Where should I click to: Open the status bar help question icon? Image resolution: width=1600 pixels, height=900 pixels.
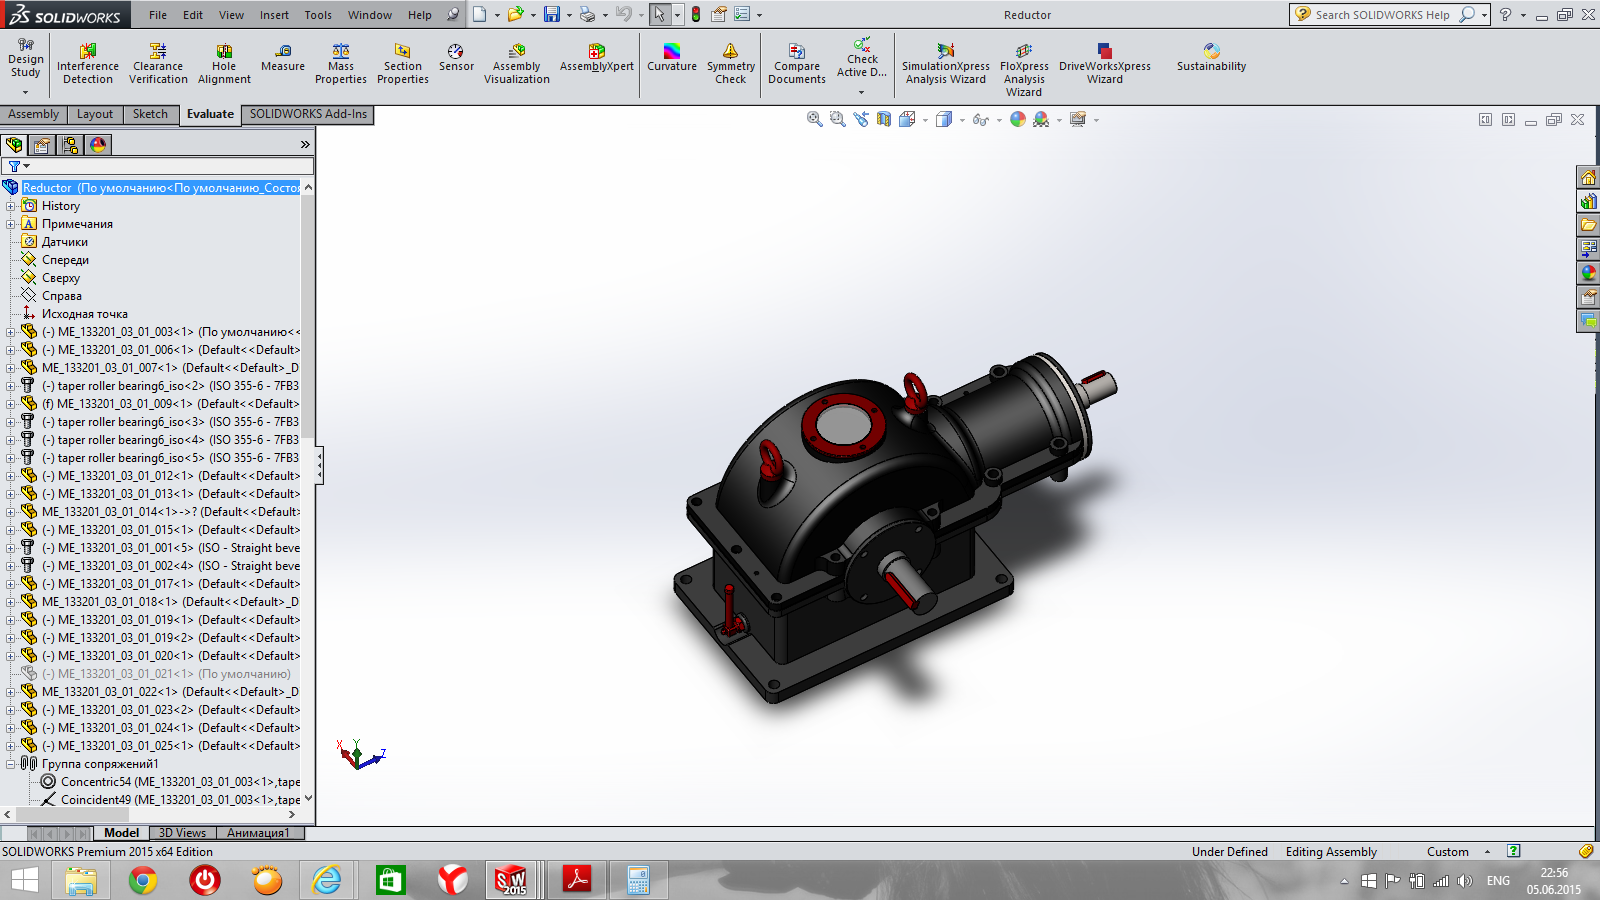click(1514, 851)
